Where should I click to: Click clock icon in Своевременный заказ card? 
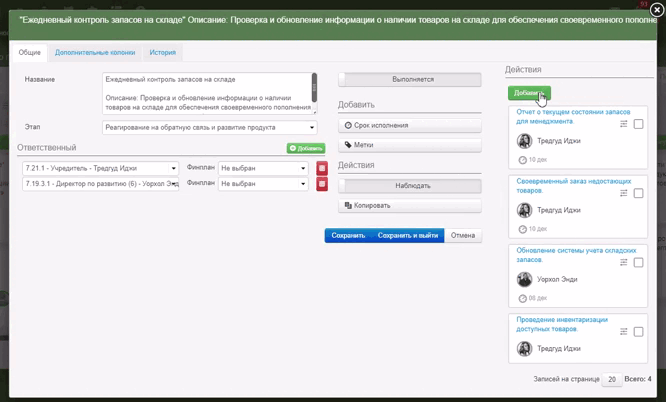point(522,229)
